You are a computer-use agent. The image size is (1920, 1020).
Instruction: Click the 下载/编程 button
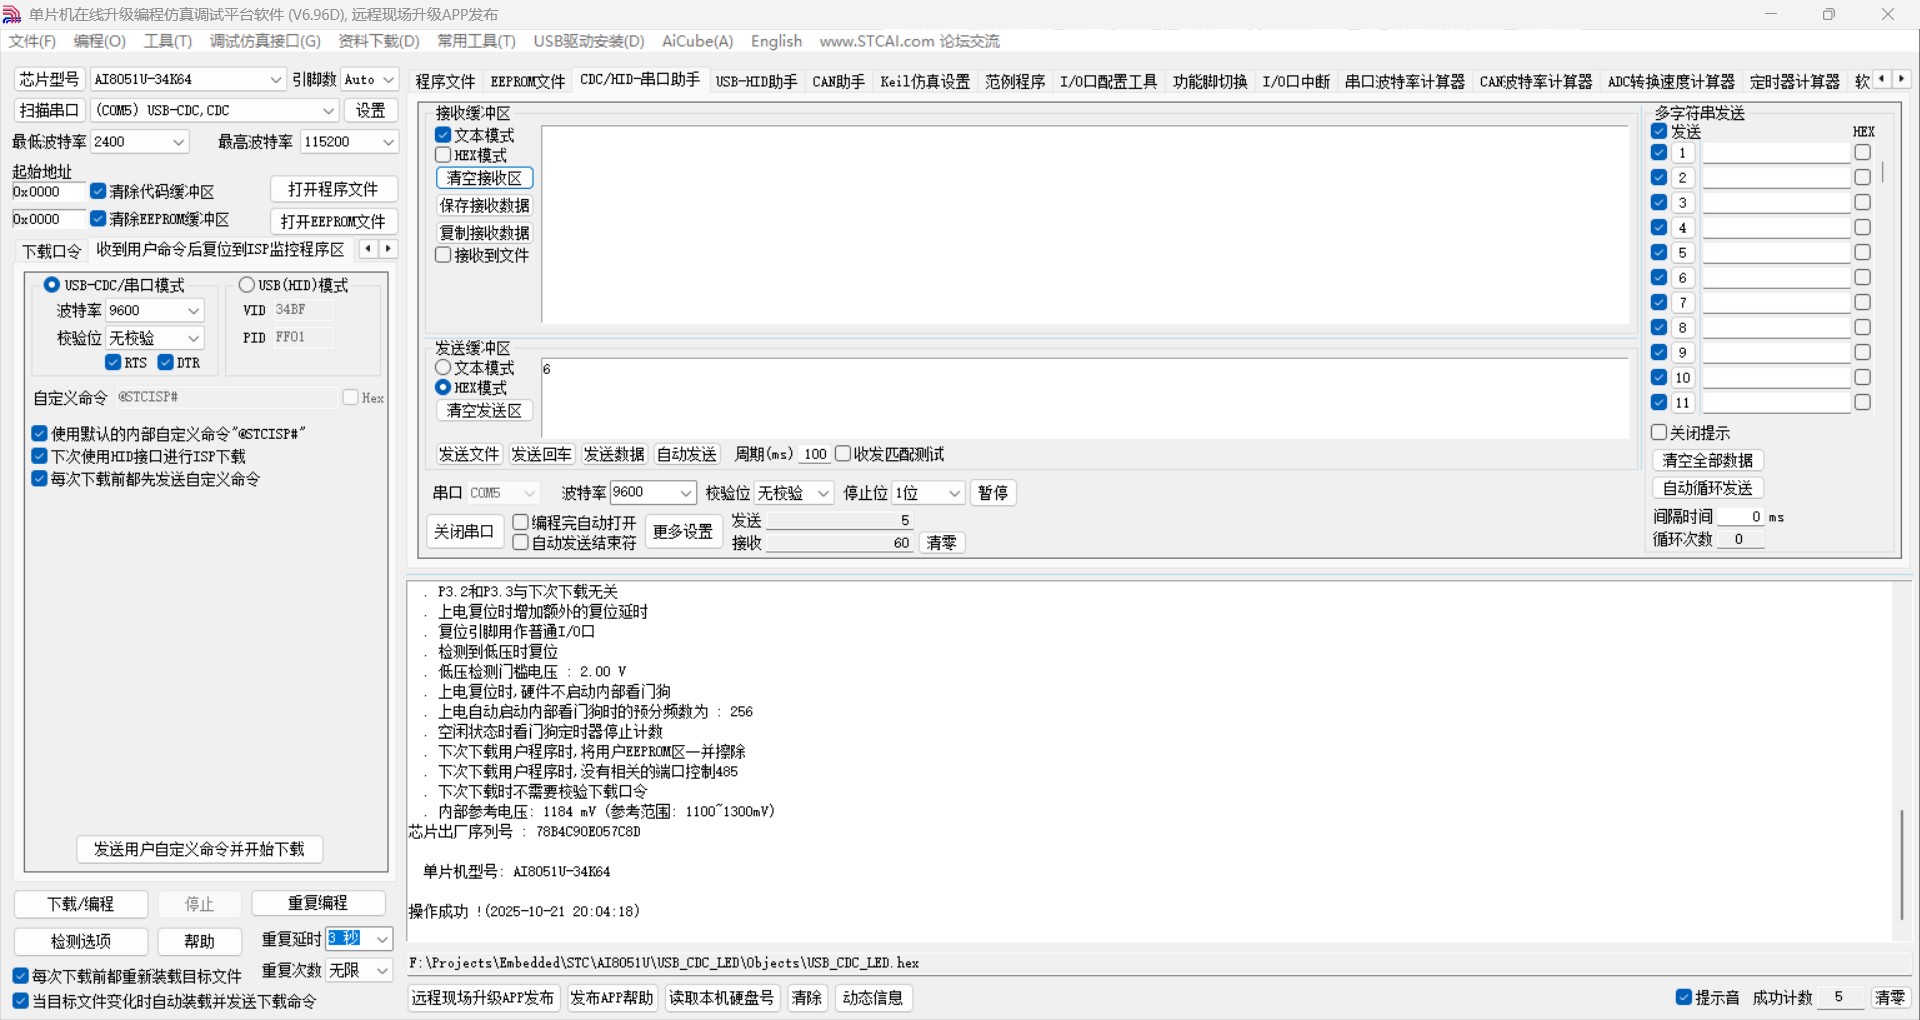point(81,904)
